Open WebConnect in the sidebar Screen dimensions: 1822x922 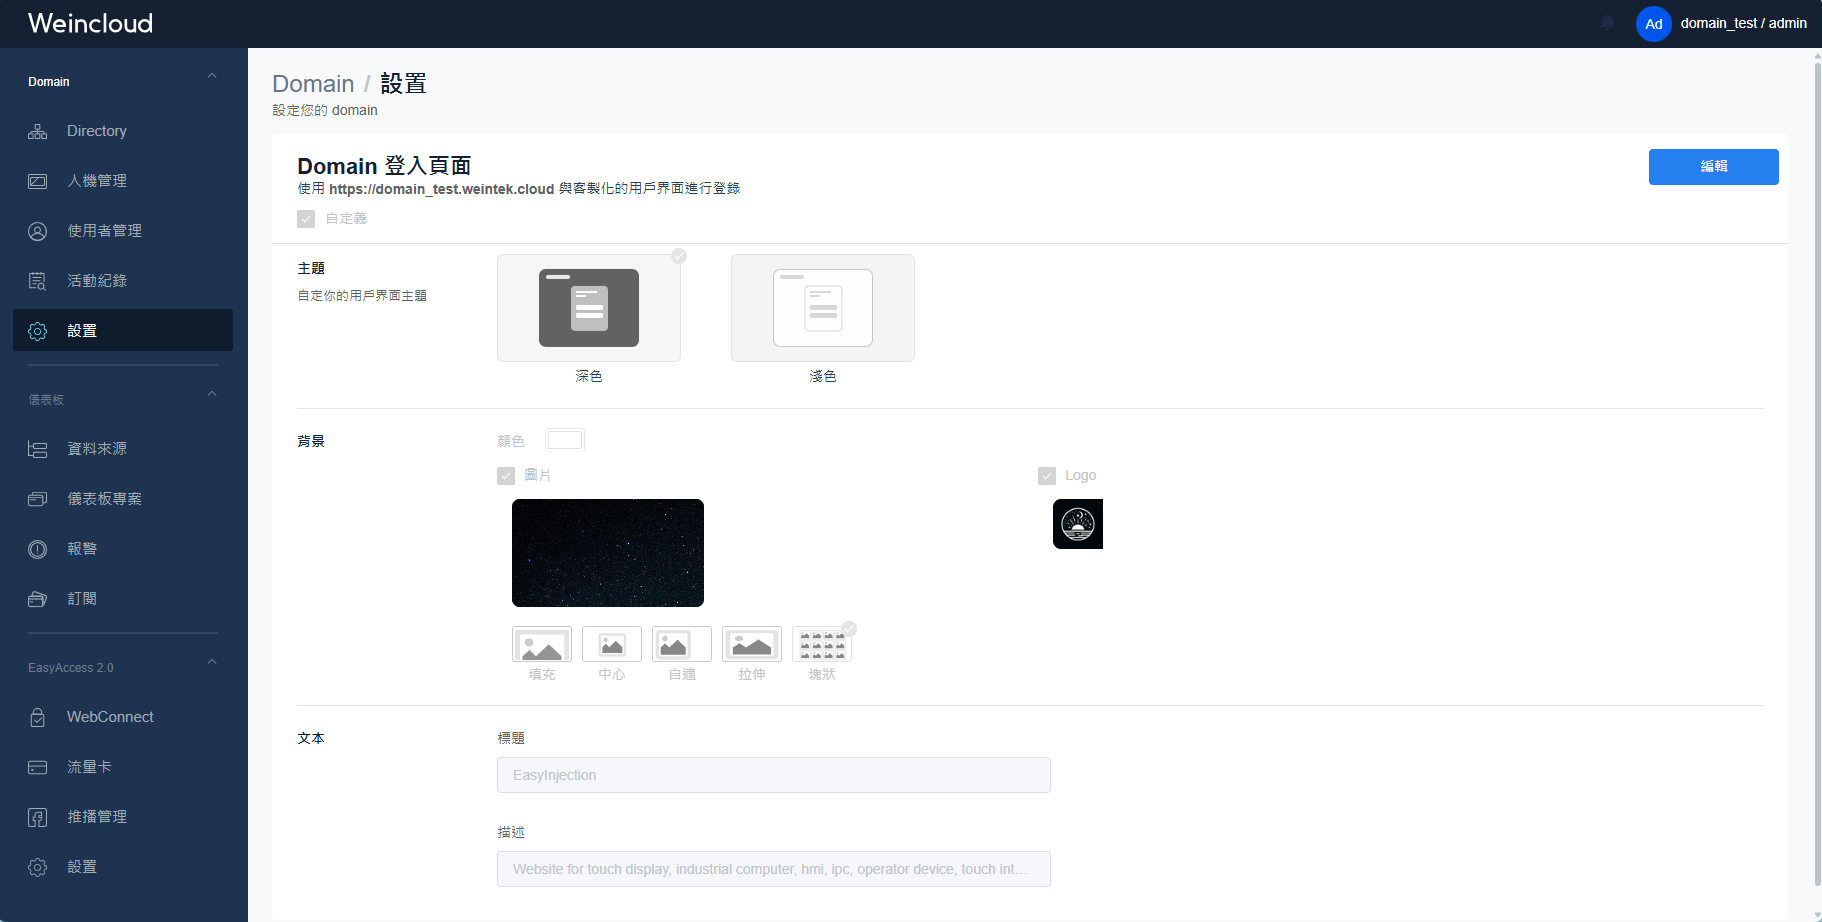coord(122,717)
